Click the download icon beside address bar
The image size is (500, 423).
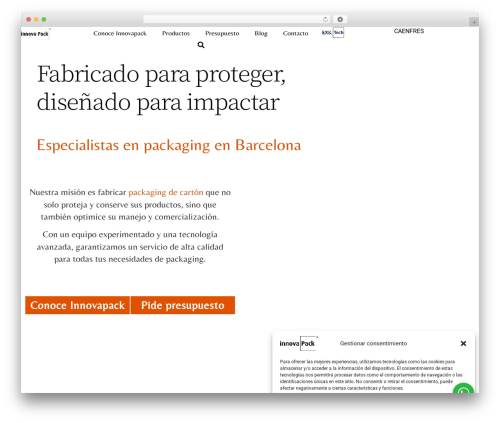click(x=340, y=20)
